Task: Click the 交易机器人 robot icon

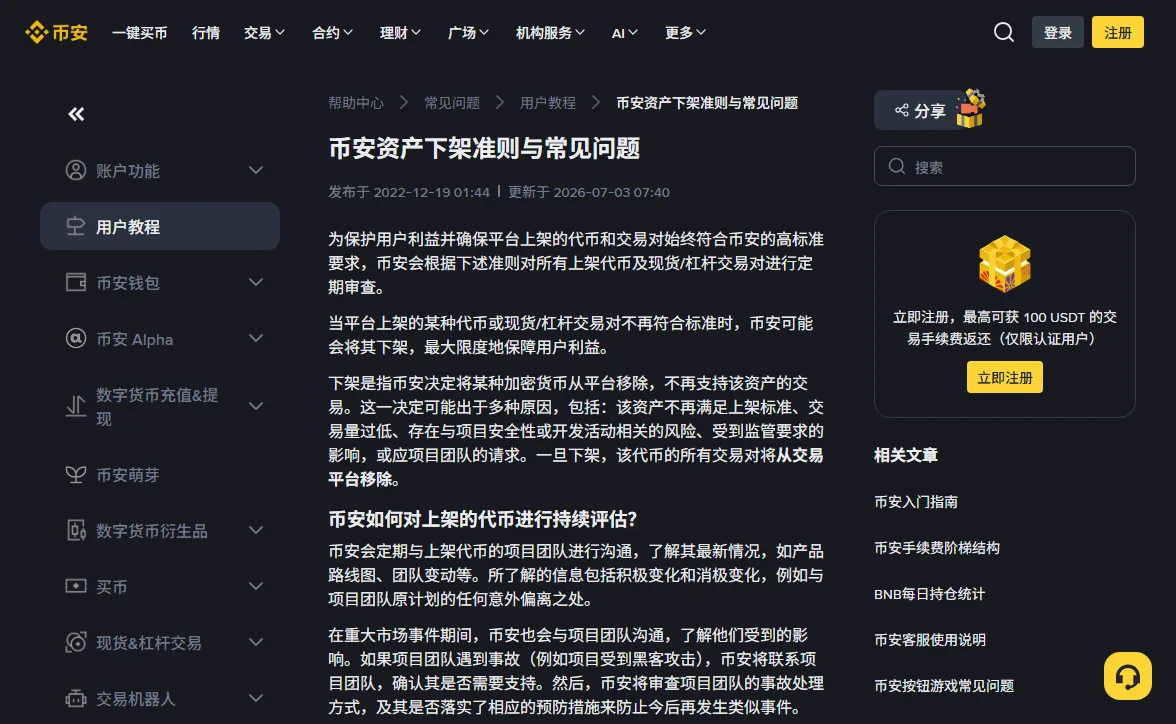Action: click(x=76, y=698)
